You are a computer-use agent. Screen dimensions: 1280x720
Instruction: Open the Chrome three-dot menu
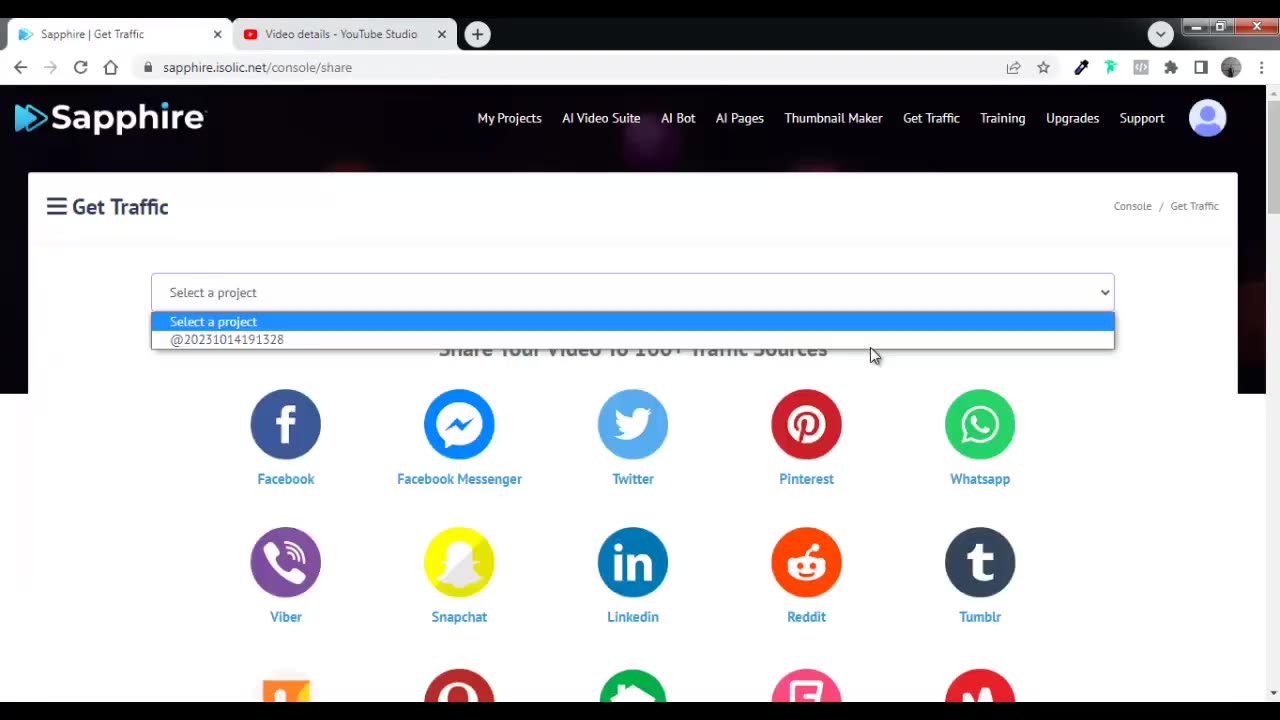(1261, 67)
